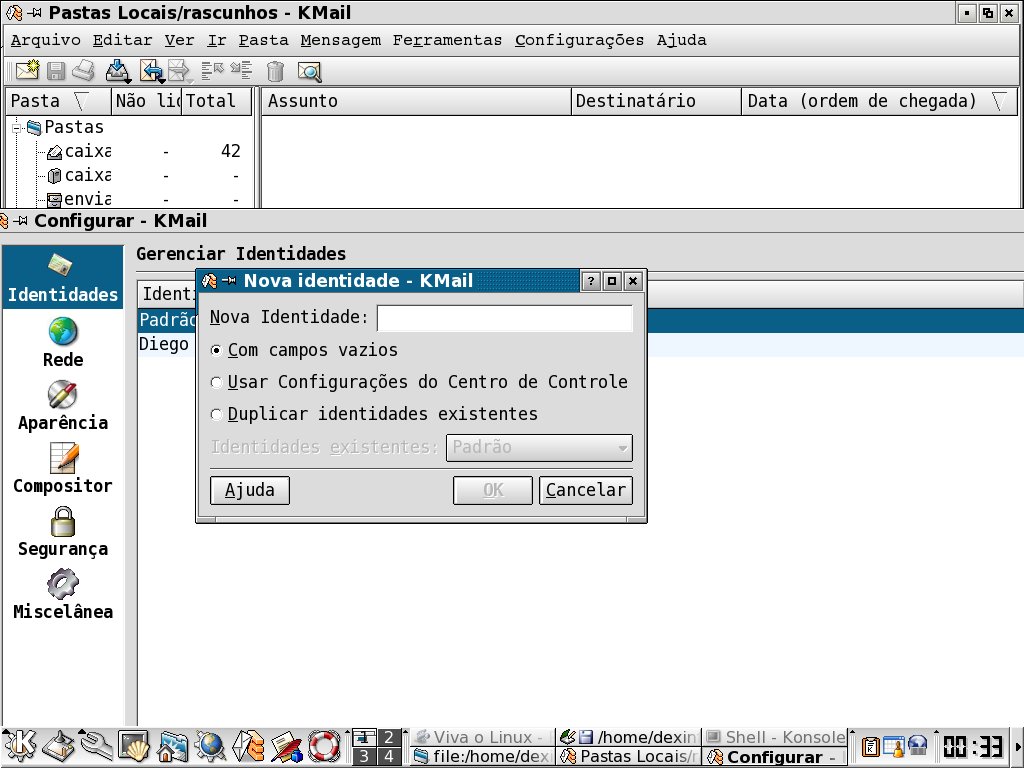Open the Aparência settings section
The image size is (1024, 768).
(x=63, y=405)
